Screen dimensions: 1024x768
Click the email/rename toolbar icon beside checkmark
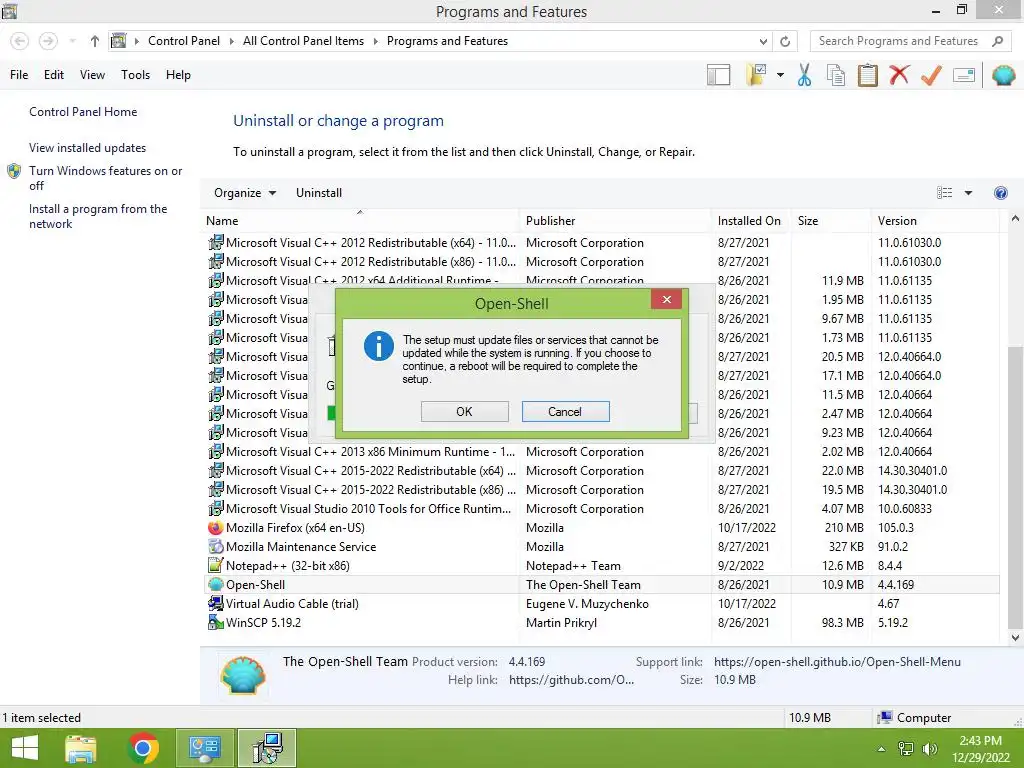click(x=964, y=76)
